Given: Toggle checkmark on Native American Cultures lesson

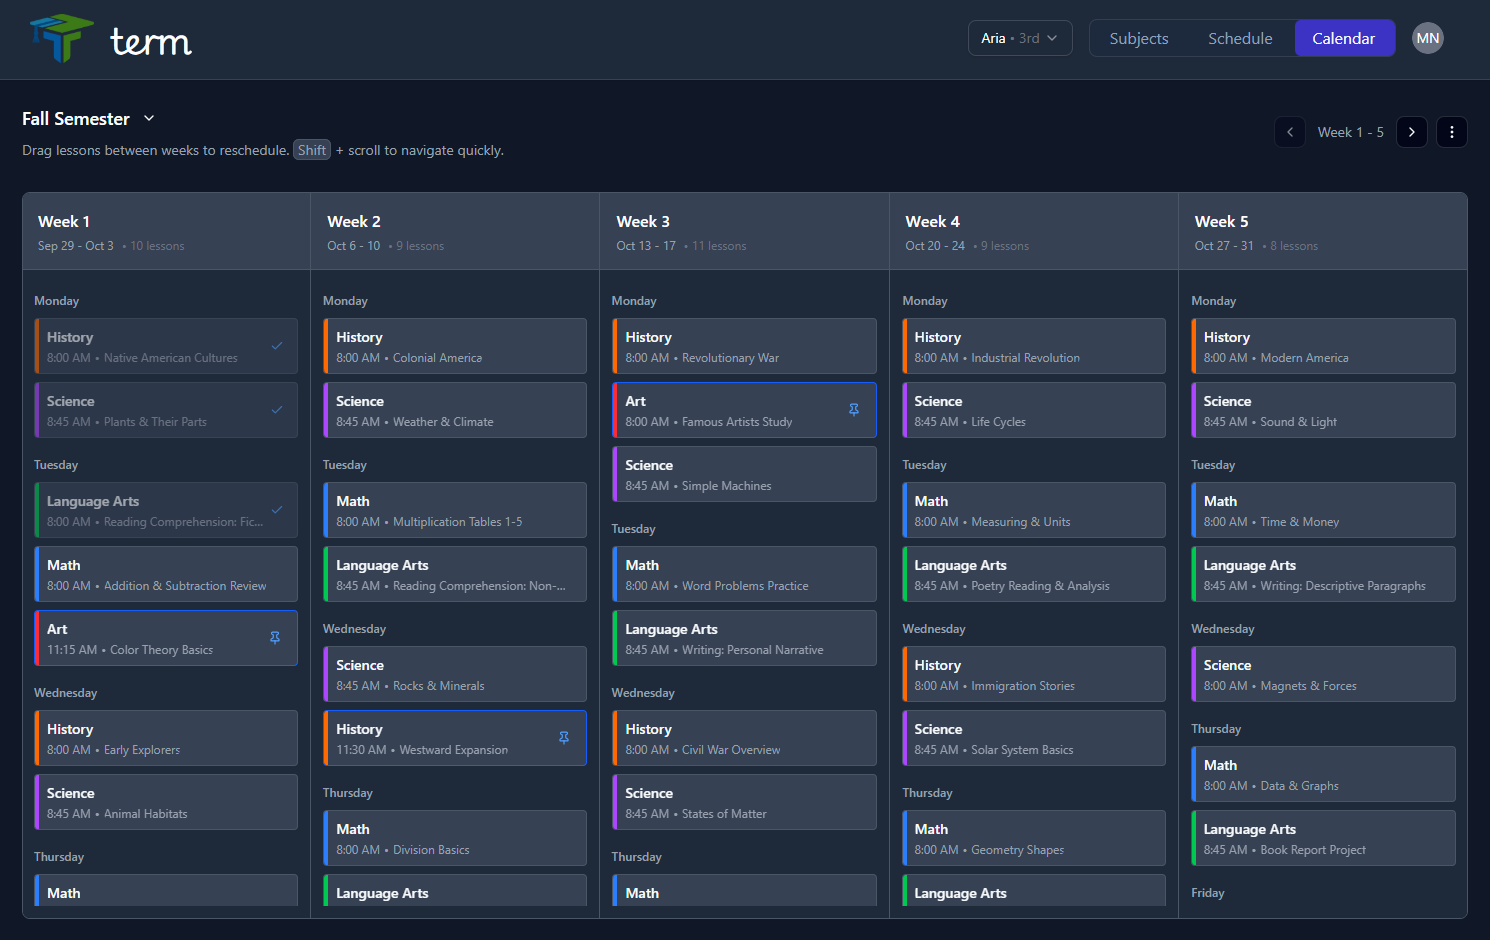Looking at the screenshot, I should (277, 346).
